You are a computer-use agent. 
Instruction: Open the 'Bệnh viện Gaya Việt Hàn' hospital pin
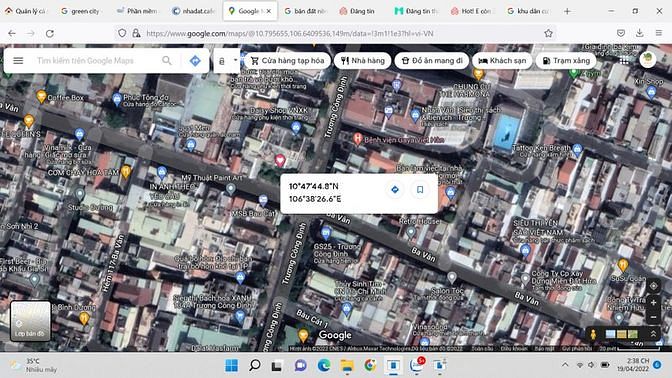357,138
